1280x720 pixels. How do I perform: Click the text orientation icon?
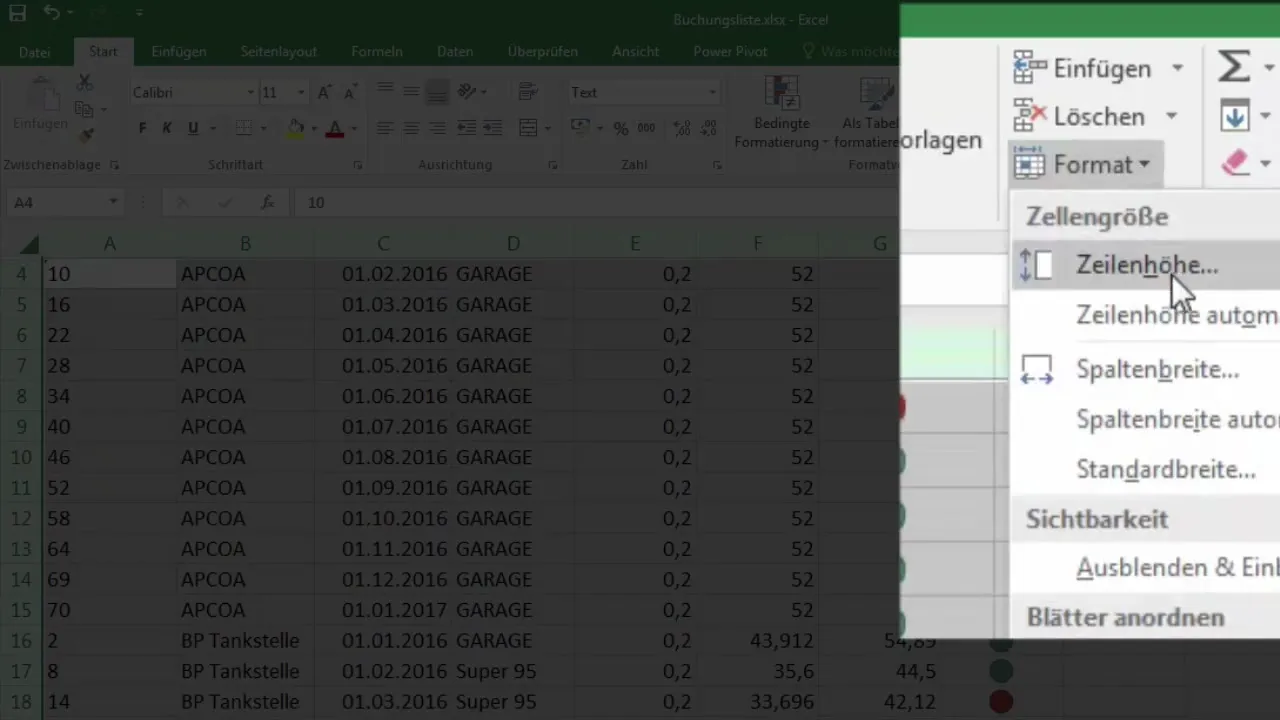pyautogui.click(x=466, y=92)
